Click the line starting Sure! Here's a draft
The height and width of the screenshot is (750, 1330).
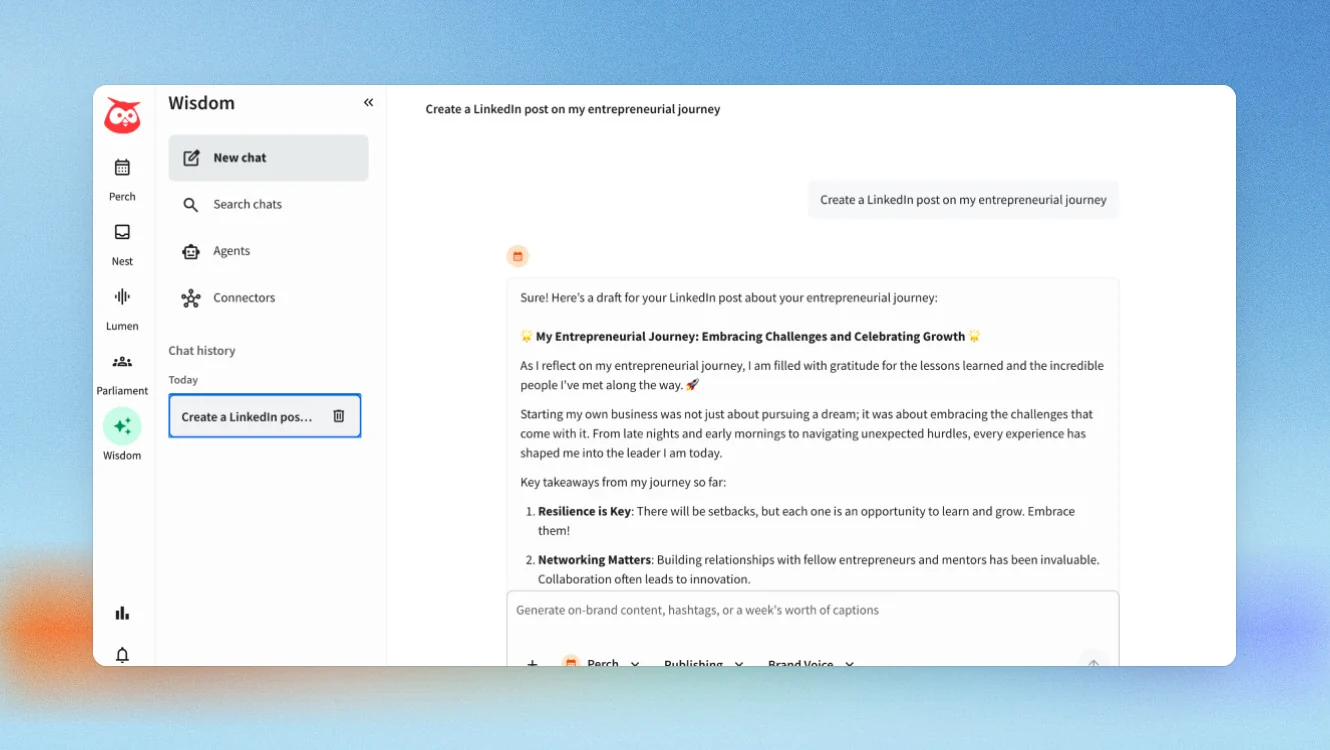[x=729, y=298]
